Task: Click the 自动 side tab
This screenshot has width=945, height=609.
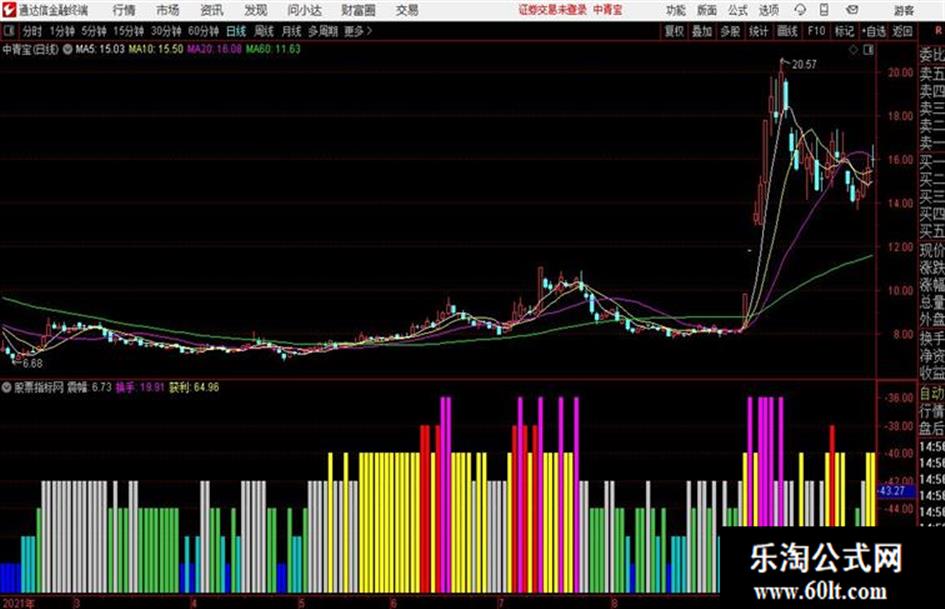Action: [x=932, y=394]
